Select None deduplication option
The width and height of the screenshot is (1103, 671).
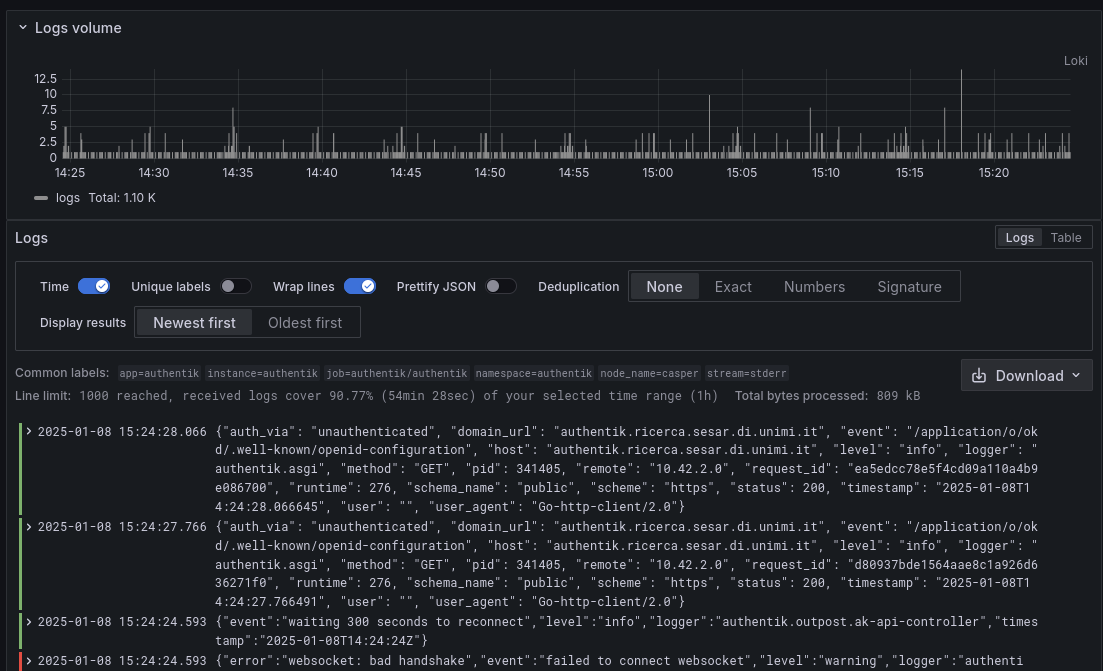tap(664, 287)
